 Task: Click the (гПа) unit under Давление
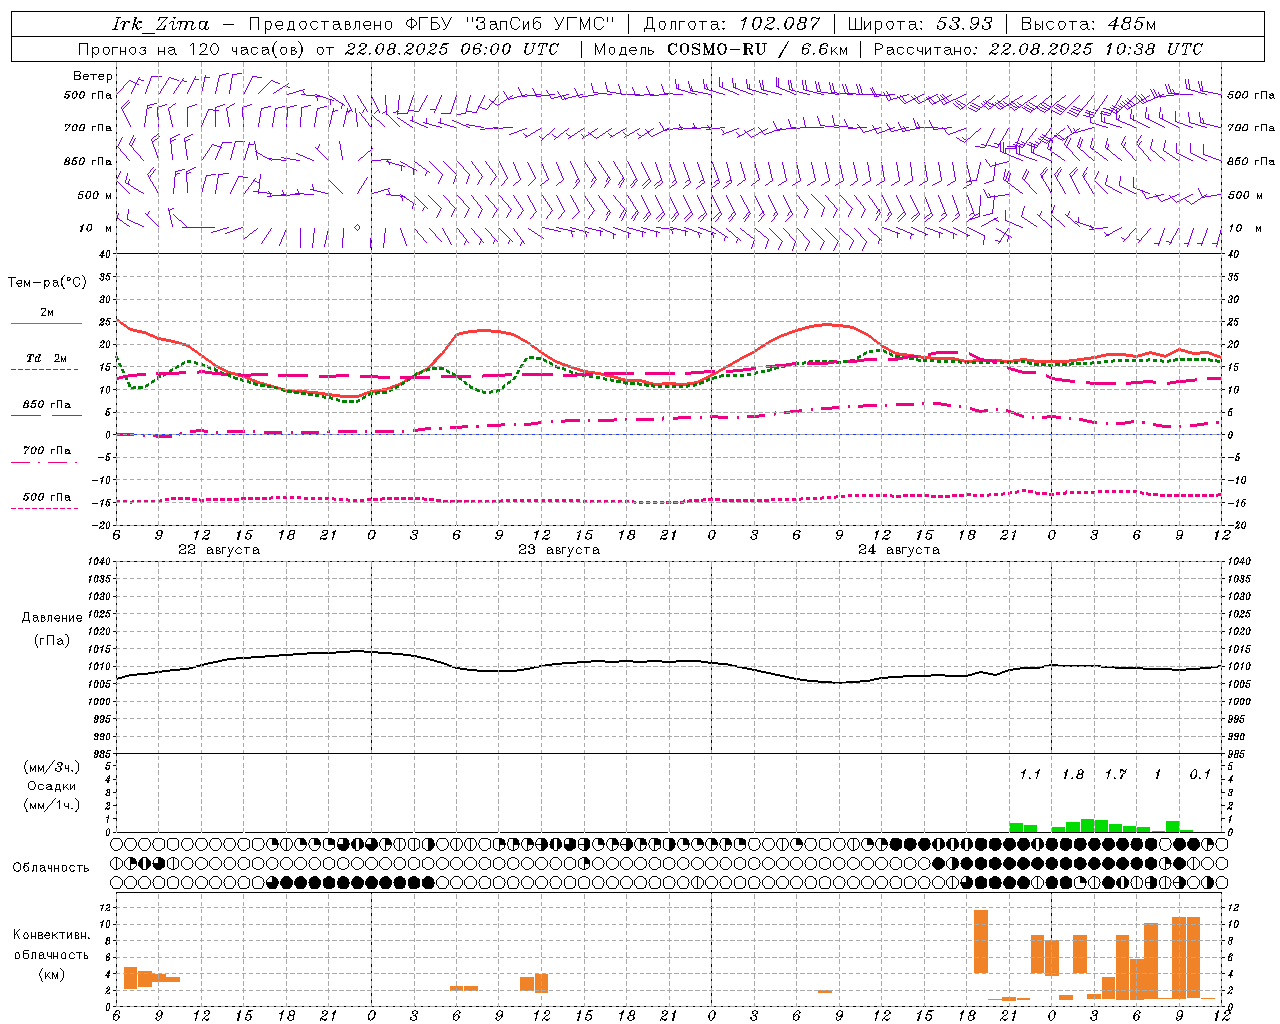click(x=52, y=641)
